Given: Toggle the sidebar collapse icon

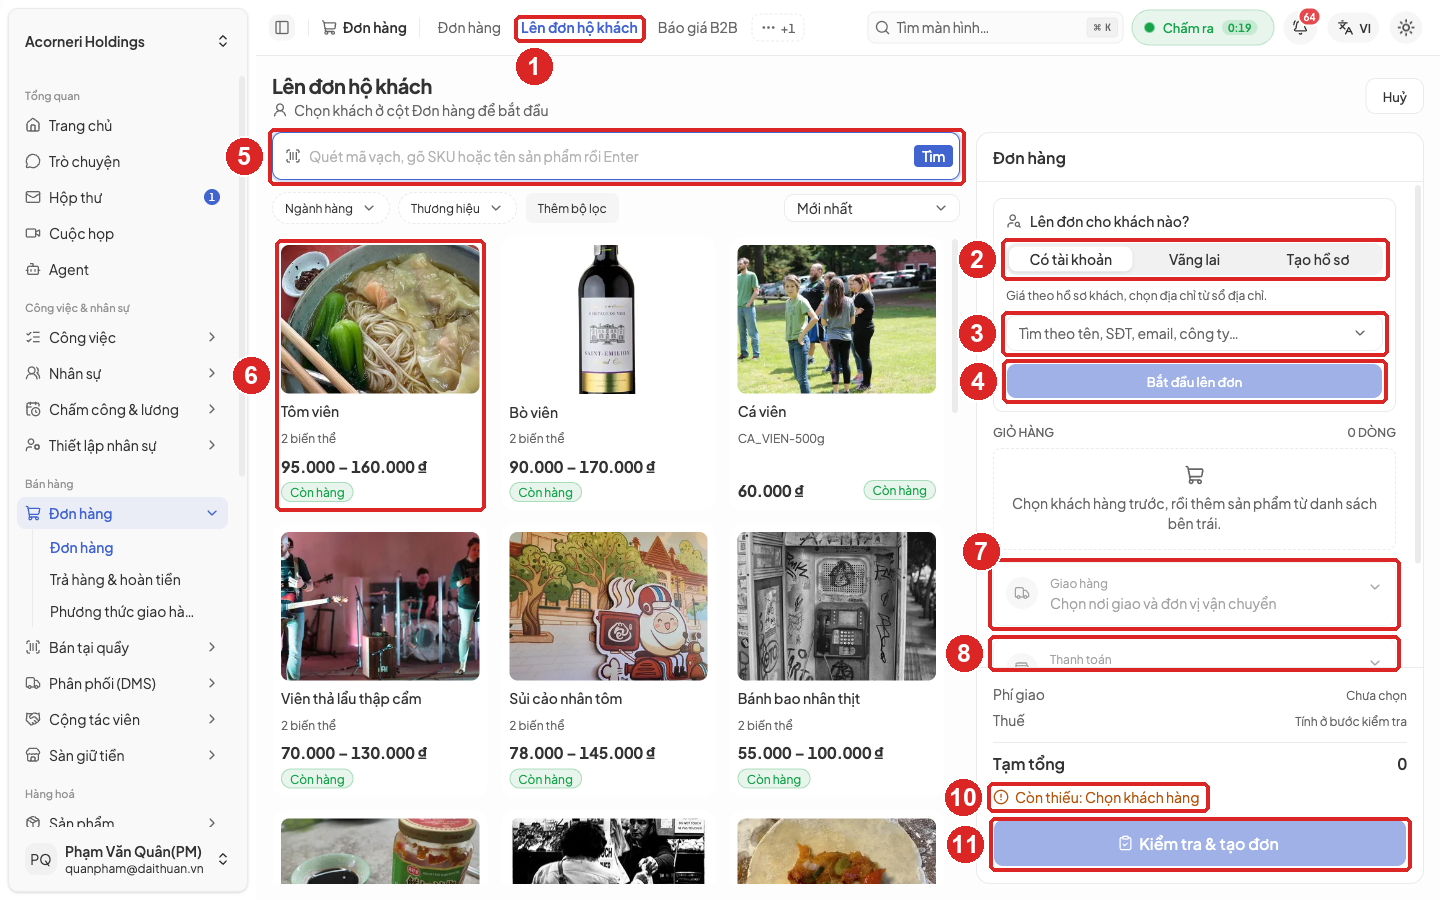Looking at the screenshot, I should click(282, 28).
